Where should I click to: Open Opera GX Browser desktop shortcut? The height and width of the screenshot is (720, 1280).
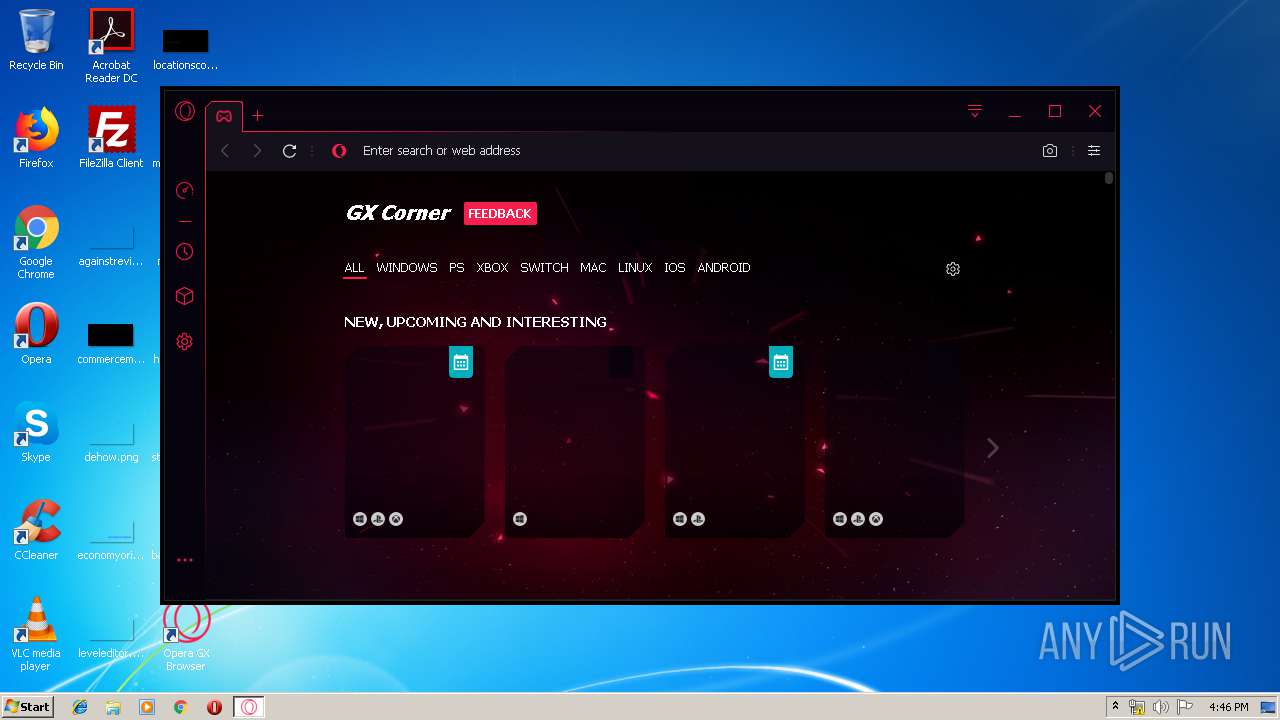[x=186, y=635]
